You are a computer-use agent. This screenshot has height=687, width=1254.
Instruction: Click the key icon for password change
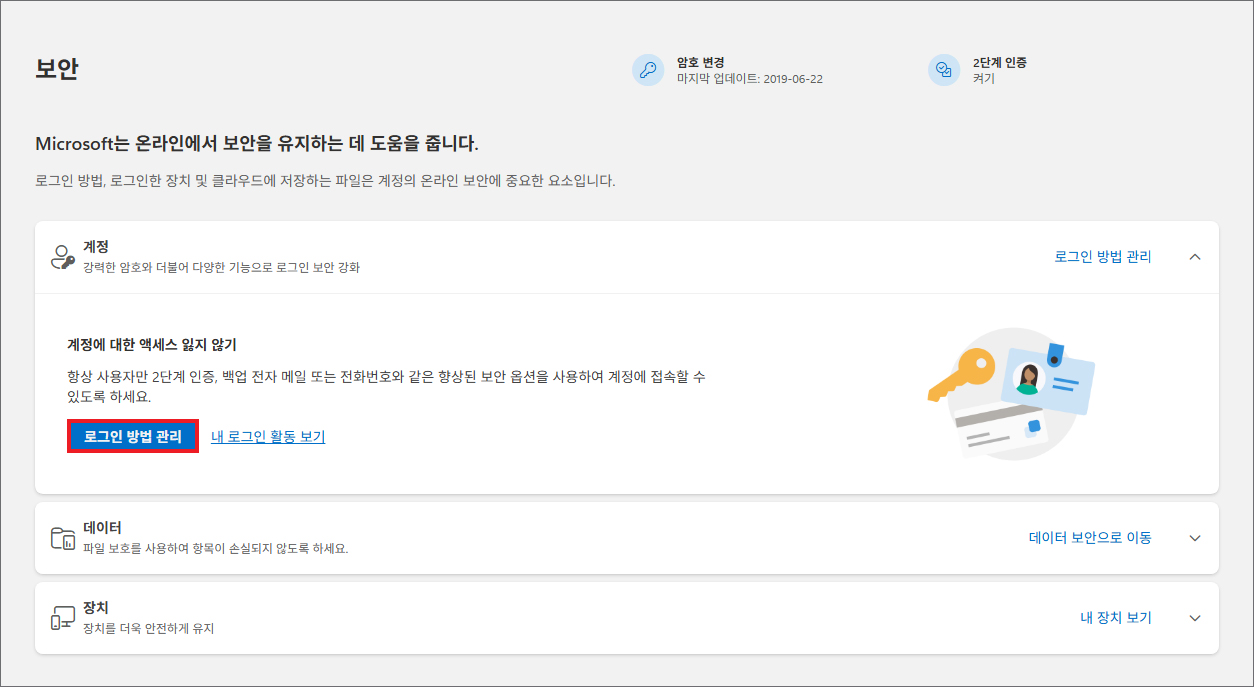tap(648, 70)
